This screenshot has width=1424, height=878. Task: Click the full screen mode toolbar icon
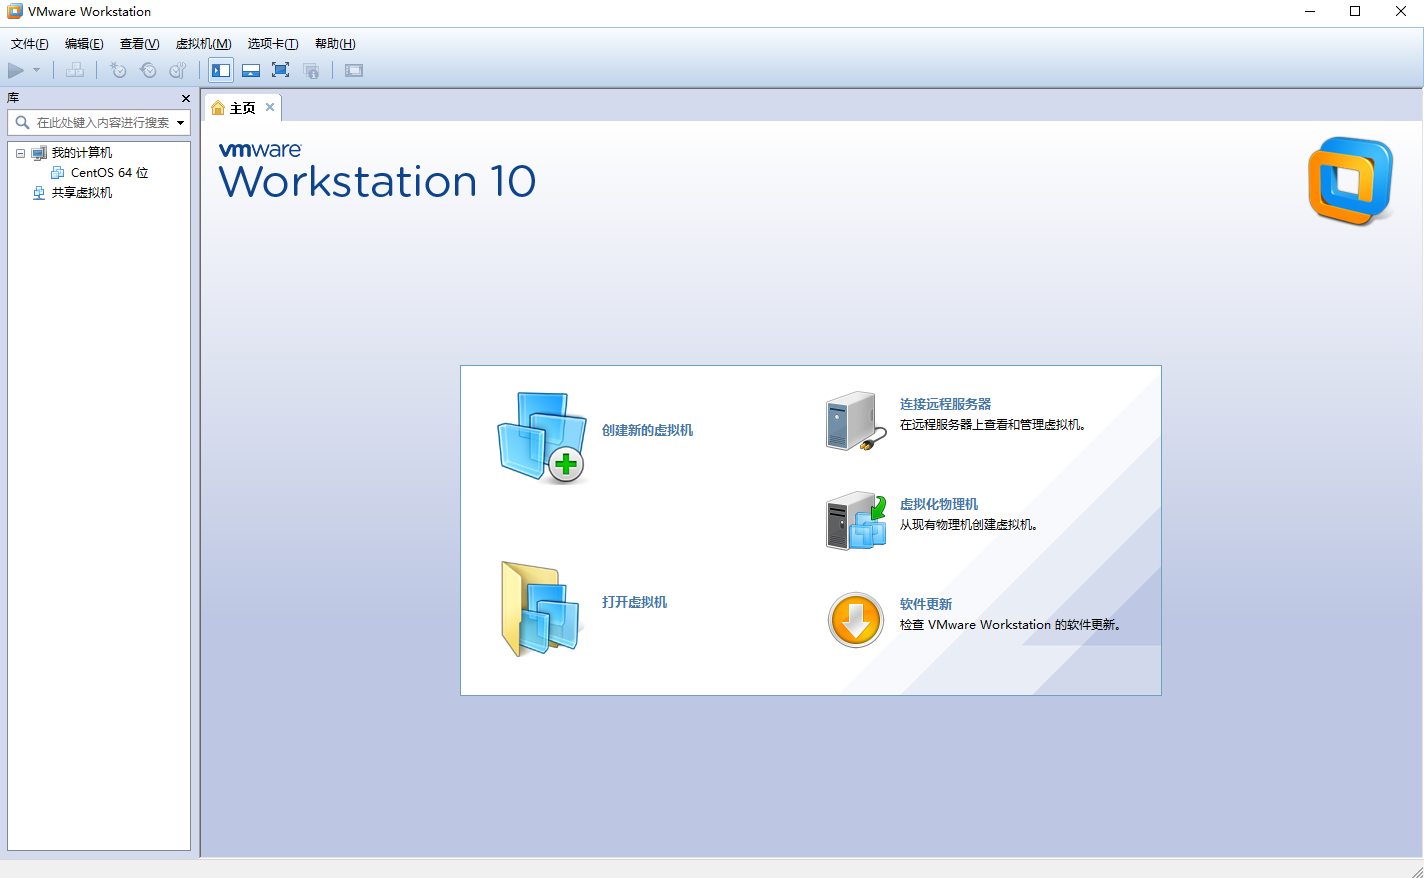click(281, 70)
